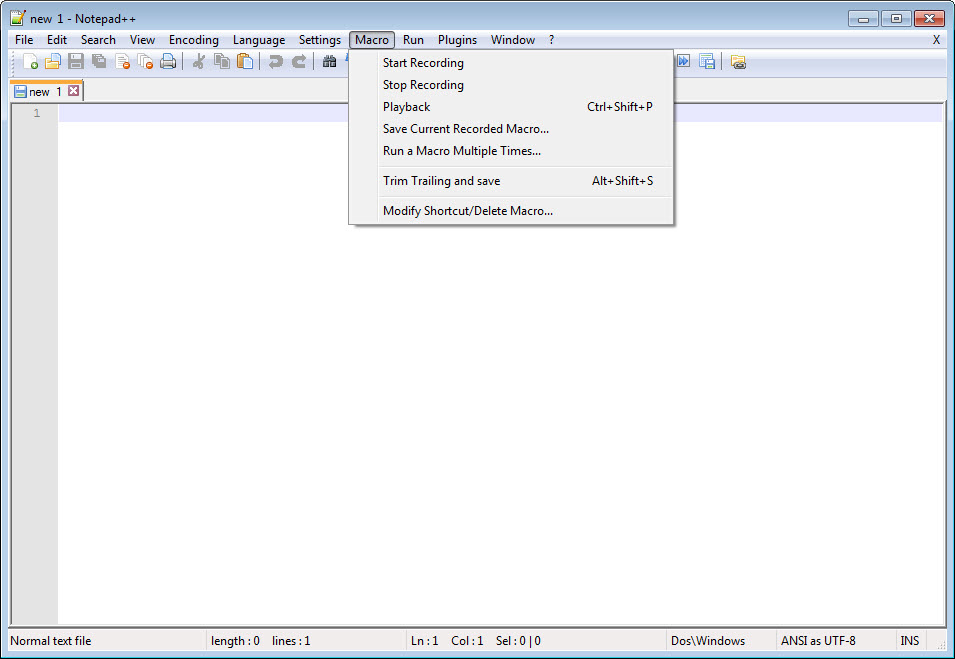This screenshot has height=659, width=955.
Task: Open the View menu
Action: pyautogui.click(x=142, y=40)
